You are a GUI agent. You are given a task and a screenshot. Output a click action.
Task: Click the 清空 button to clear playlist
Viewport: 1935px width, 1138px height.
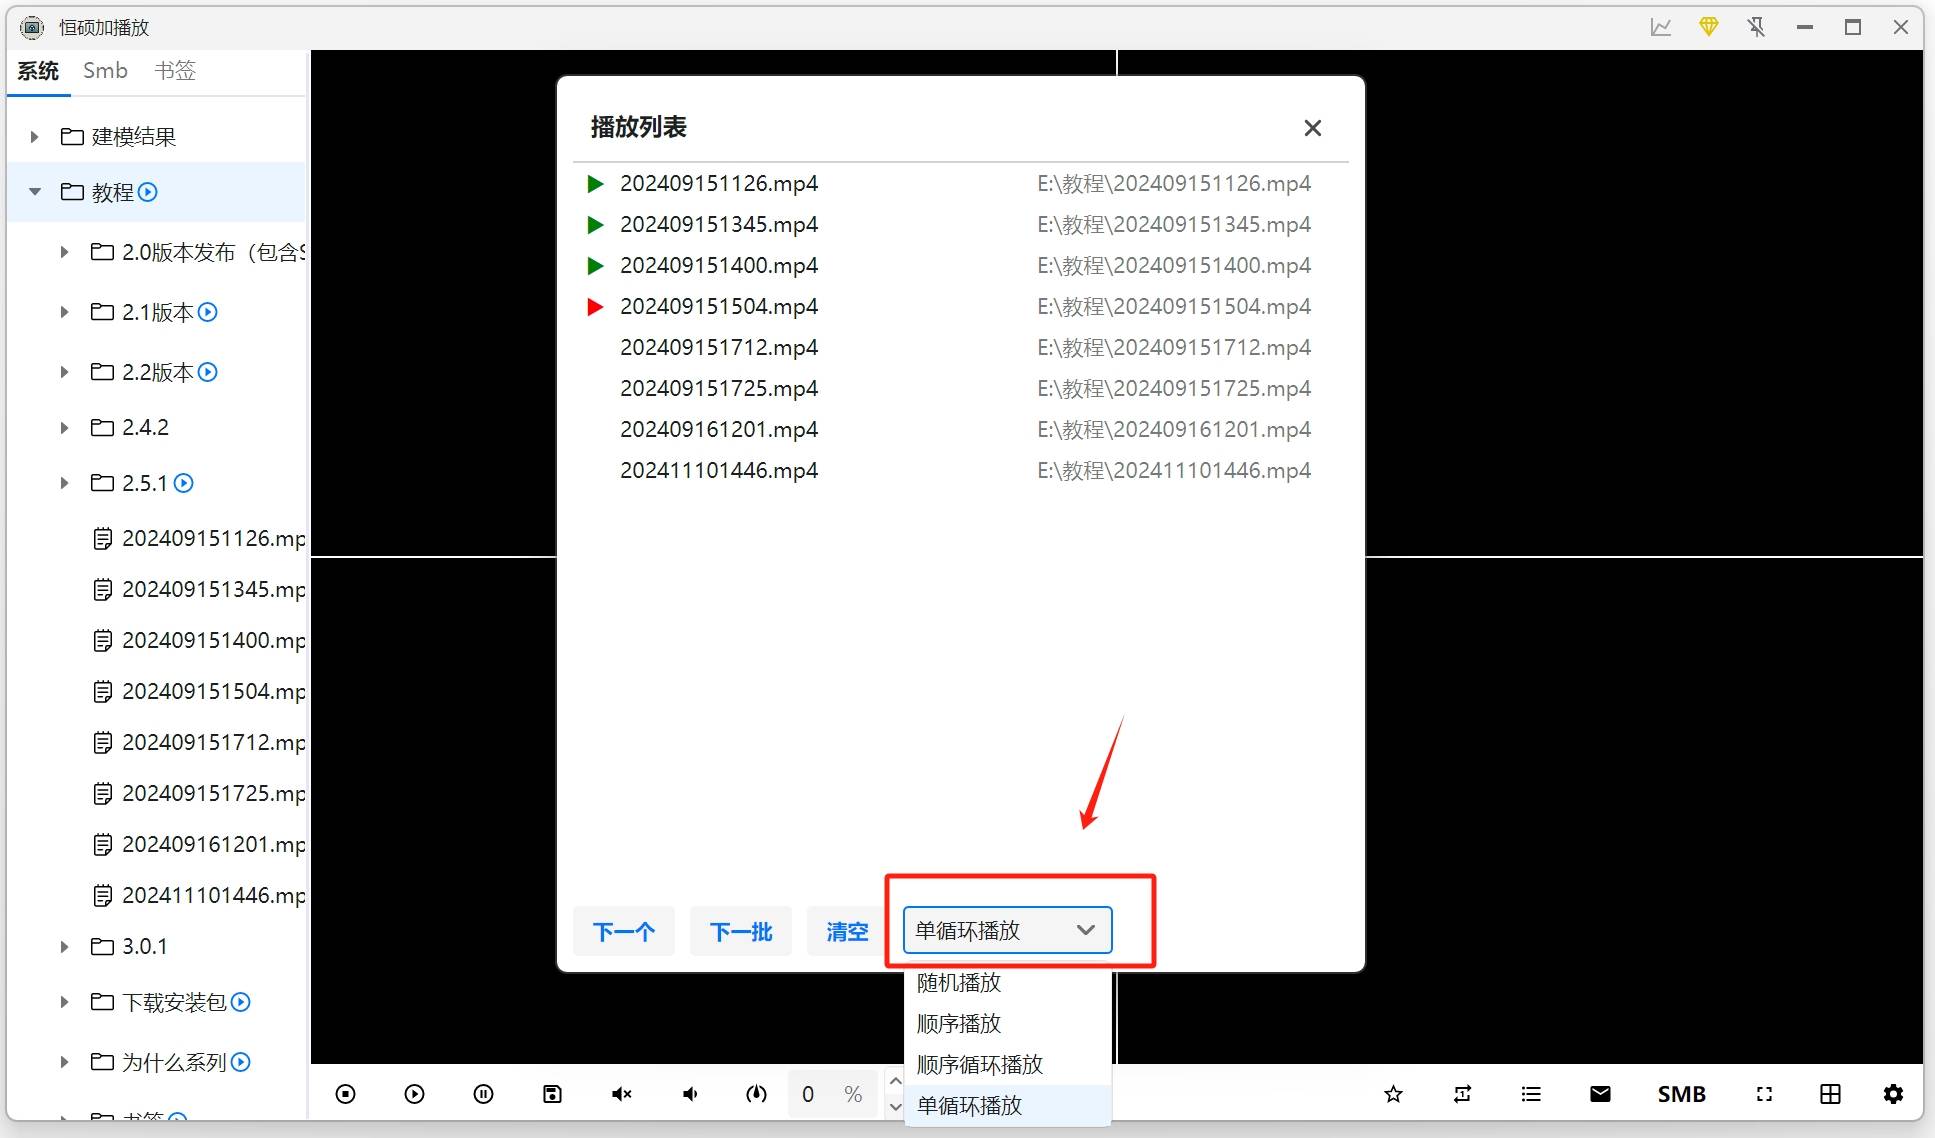[845, 931]
